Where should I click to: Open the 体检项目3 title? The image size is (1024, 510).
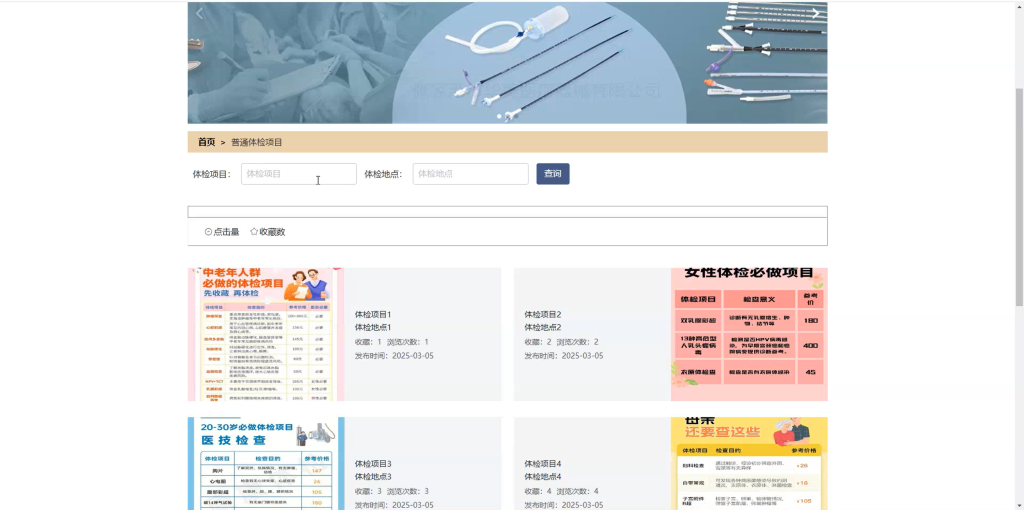click(x=373, y=463)
